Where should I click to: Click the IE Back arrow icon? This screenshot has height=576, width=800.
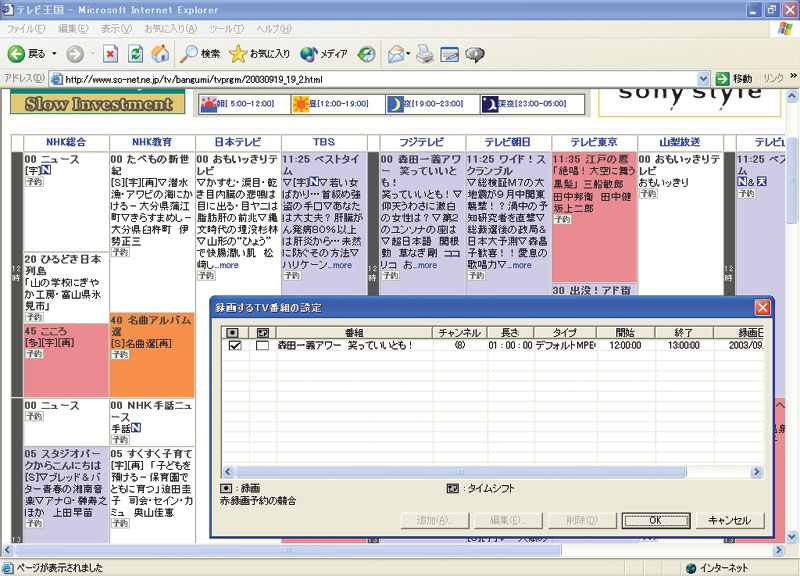(x=16, y=54)
